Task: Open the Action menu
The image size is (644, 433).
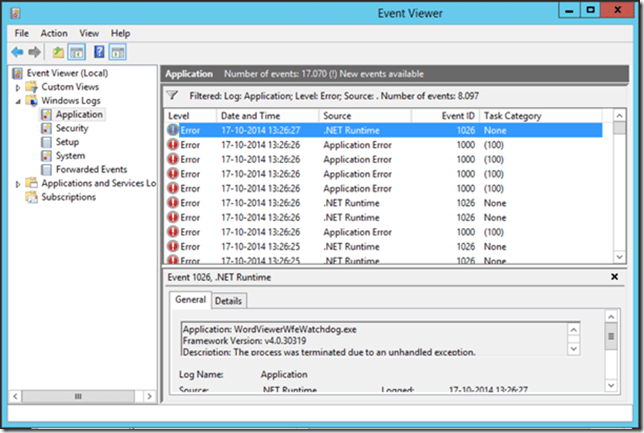Action: click(54, 33)
